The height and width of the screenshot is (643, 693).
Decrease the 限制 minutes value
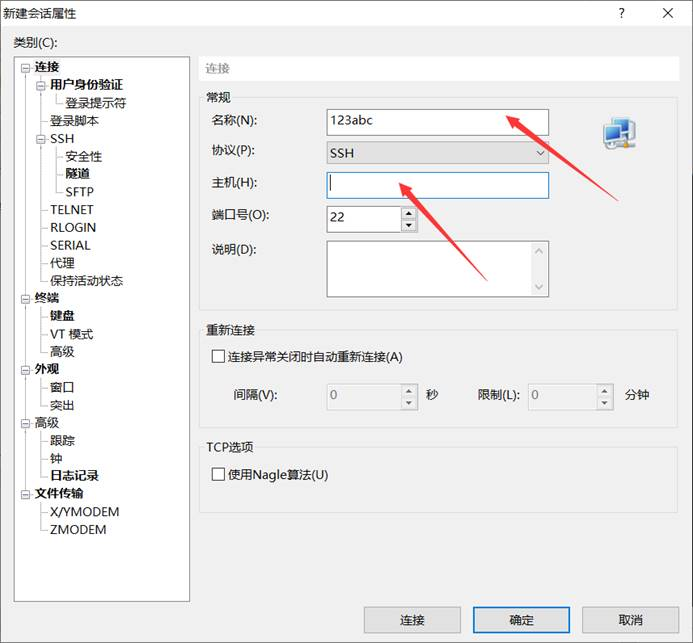[x=605, y=403]
